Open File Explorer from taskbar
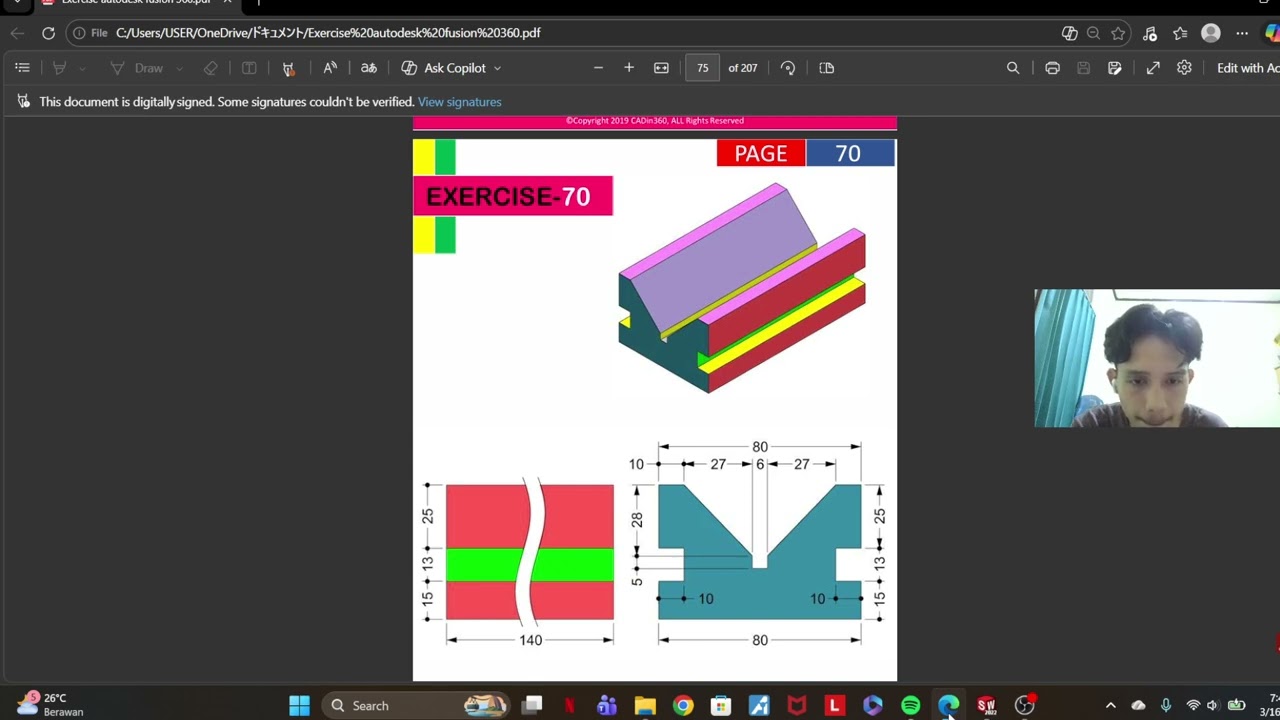1280x720 pixels. point(645,706)
